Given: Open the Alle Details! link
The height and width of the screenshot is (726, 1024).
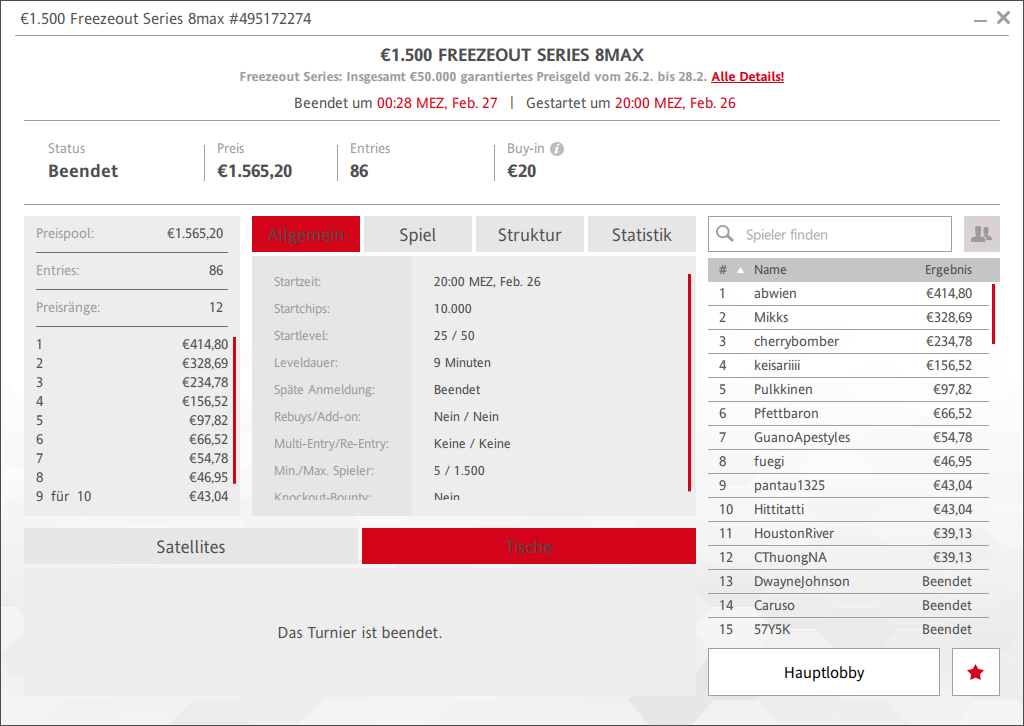Looking at the screenshot, I should (x=748, y=76).
